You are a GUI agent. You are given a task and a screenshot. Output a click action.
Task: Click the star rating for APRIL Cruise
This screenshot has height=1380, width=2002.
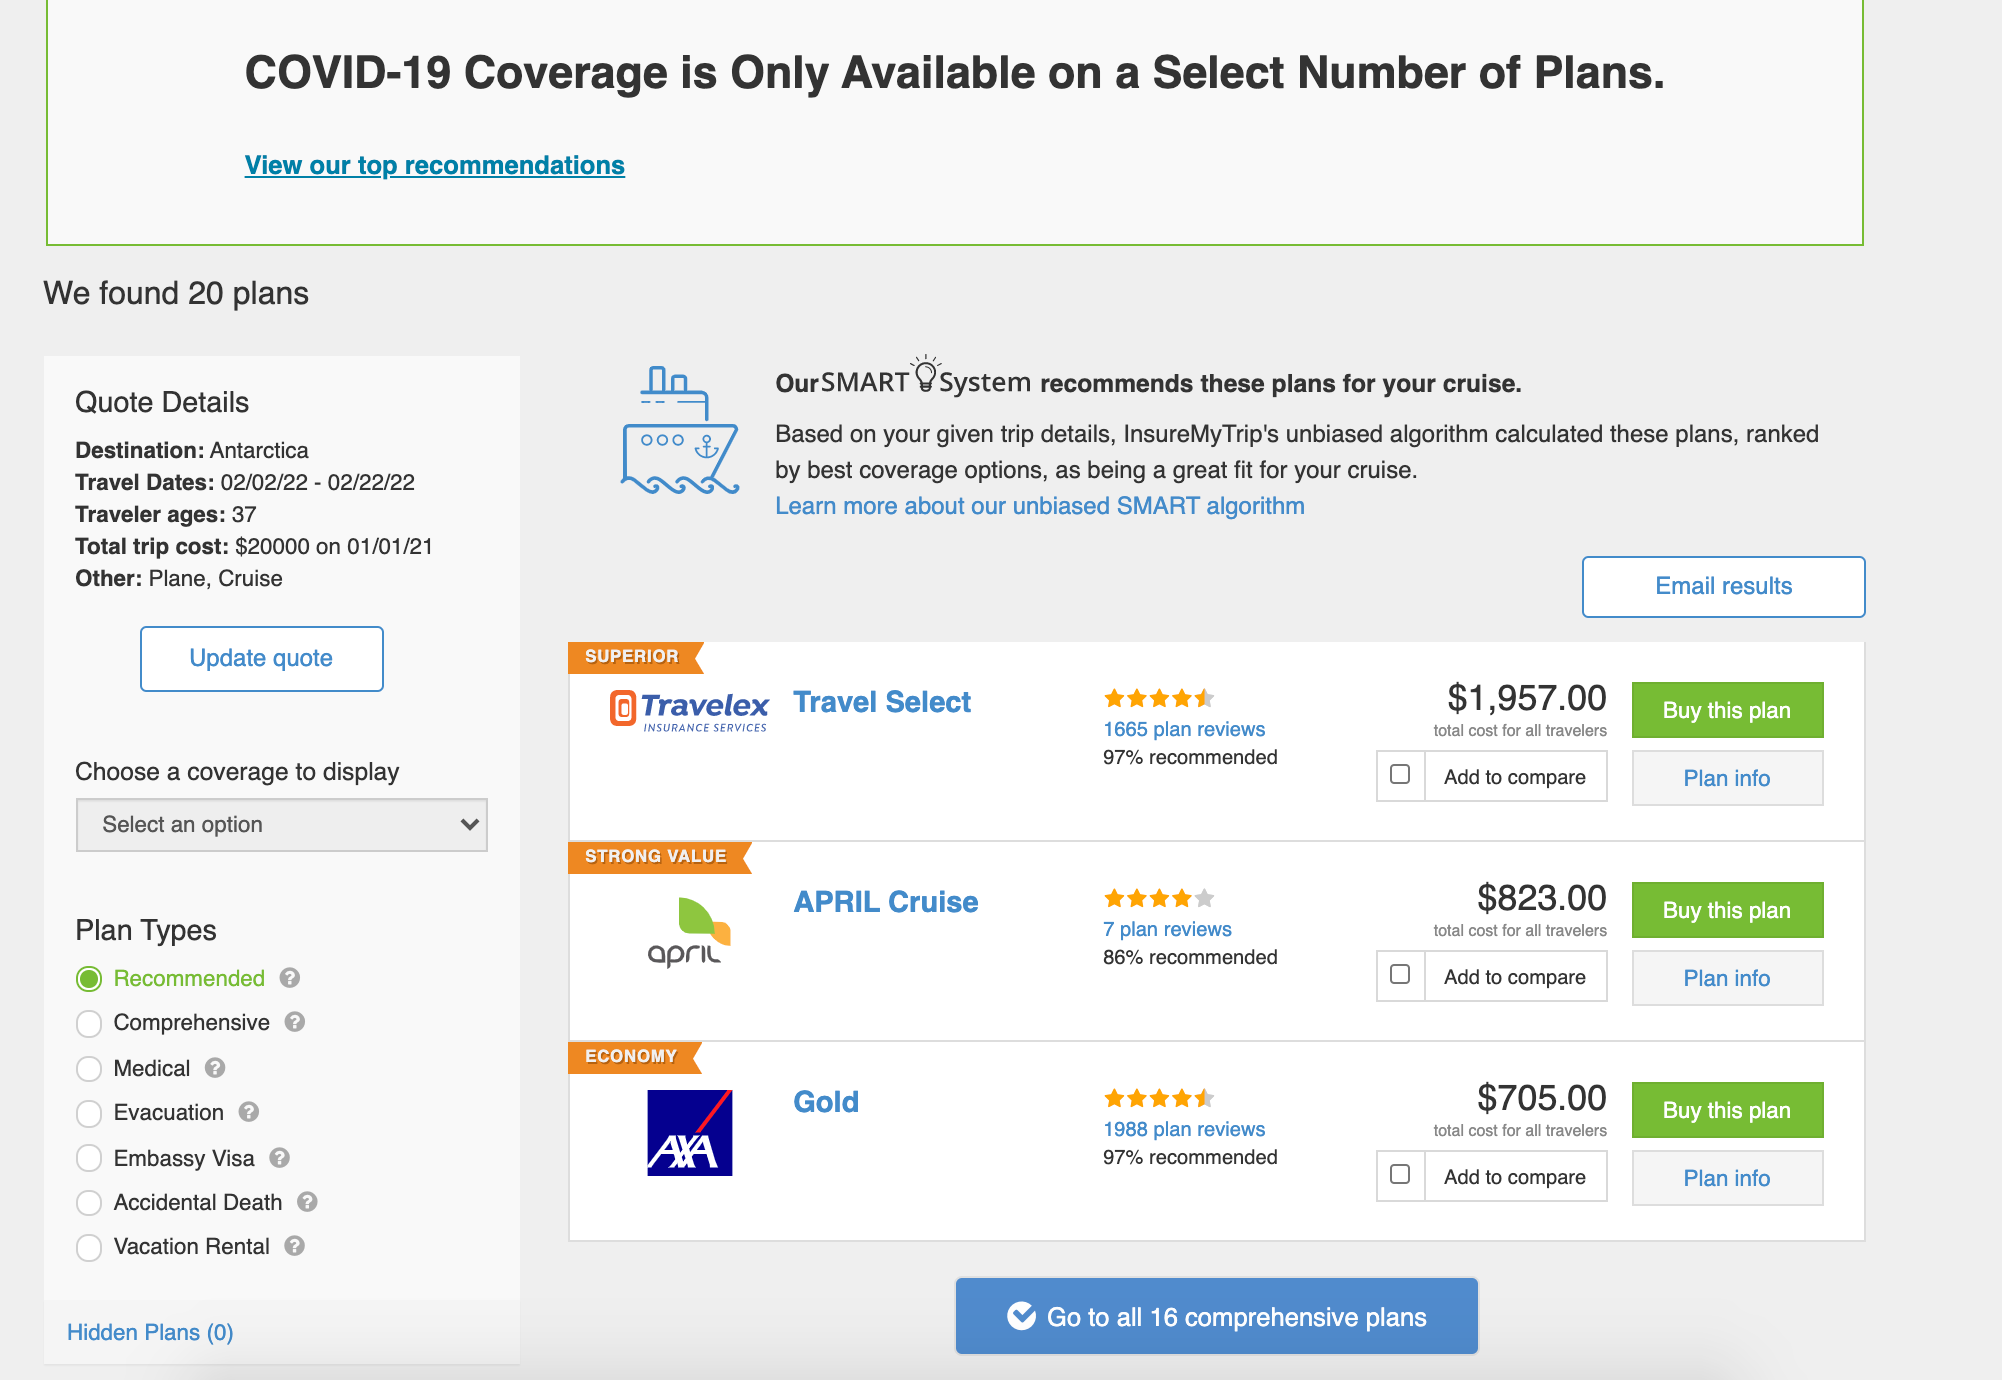pyautogui.click(x=1158, y=898)
